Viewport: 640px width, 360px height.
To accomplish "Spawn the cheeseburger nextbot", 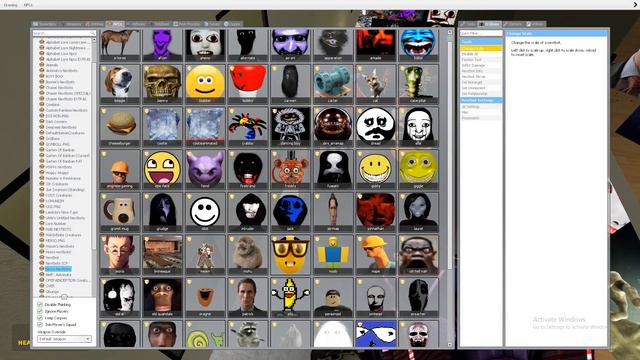I will (120, 126).
